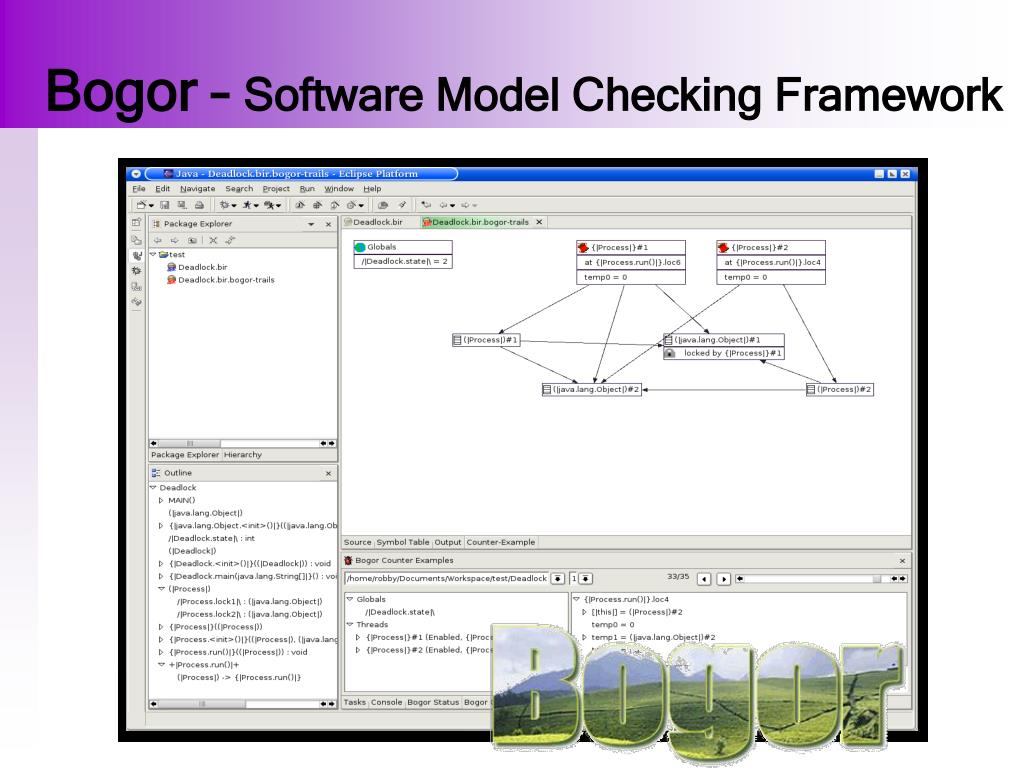
Task: Click the Save As toolbar icon
Action: (x=182, y=205)
